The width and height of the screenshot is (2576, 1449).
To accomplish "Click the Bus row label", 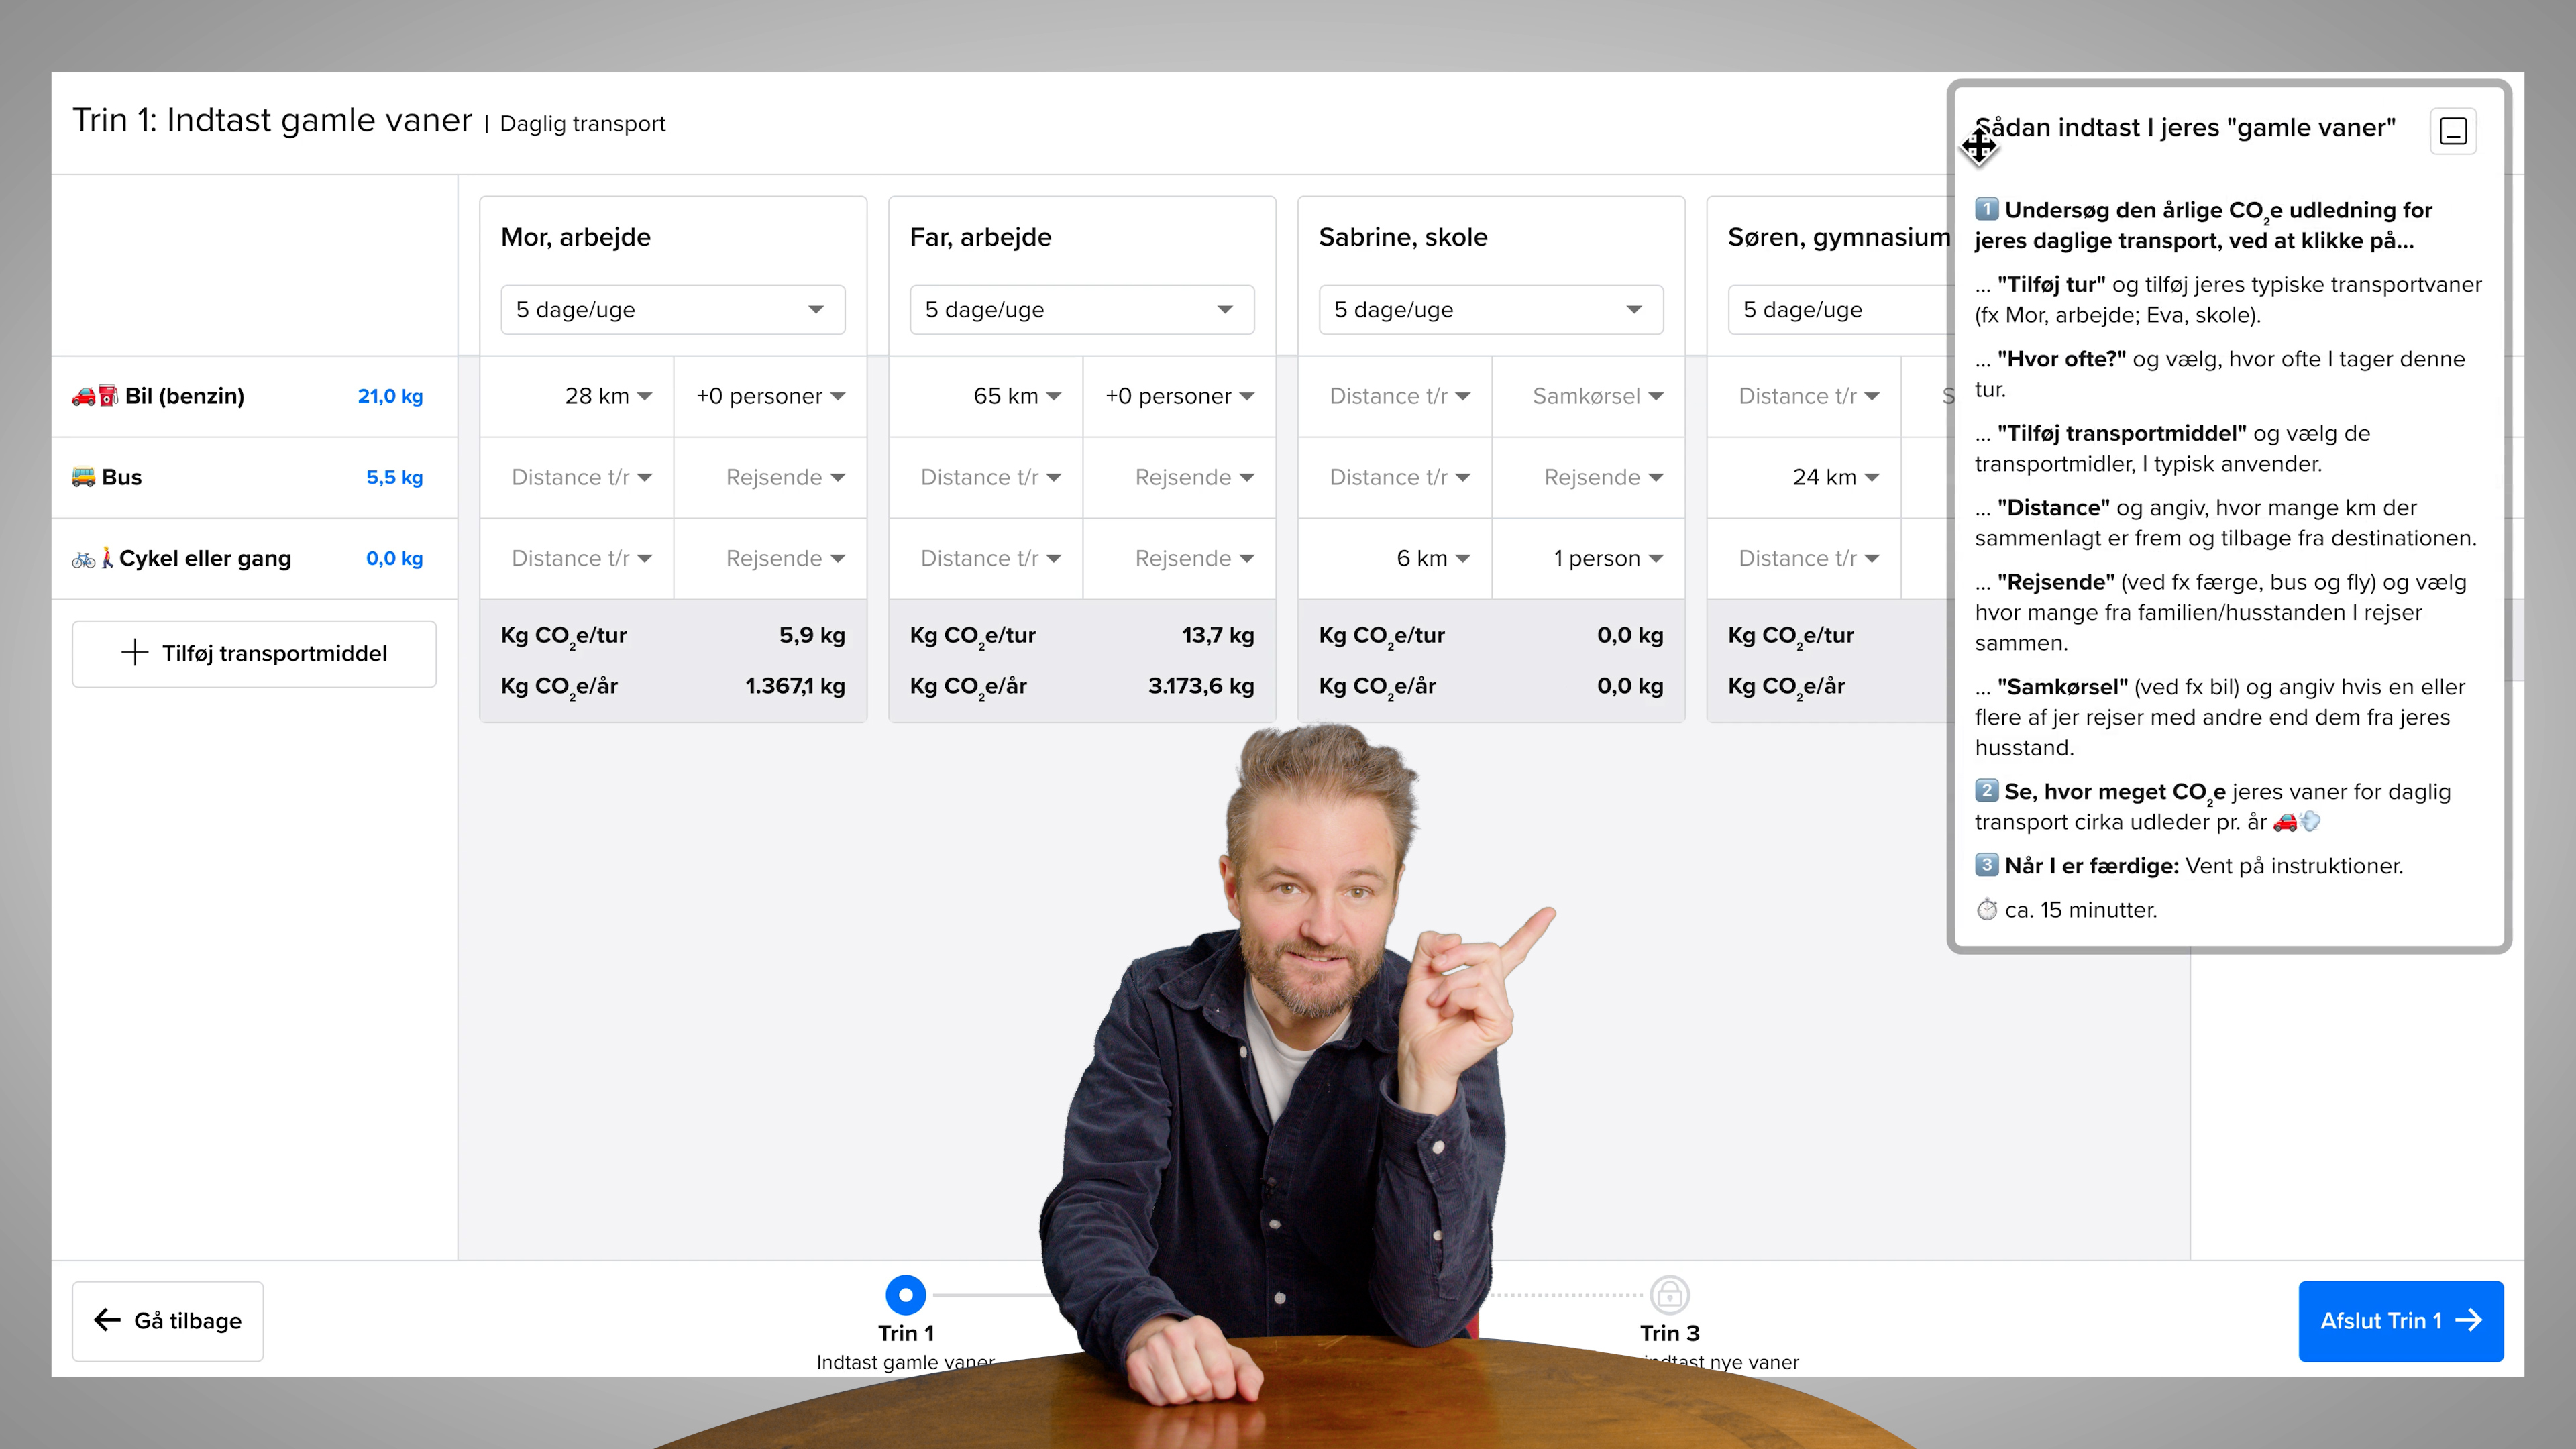I will coord(121,477).
